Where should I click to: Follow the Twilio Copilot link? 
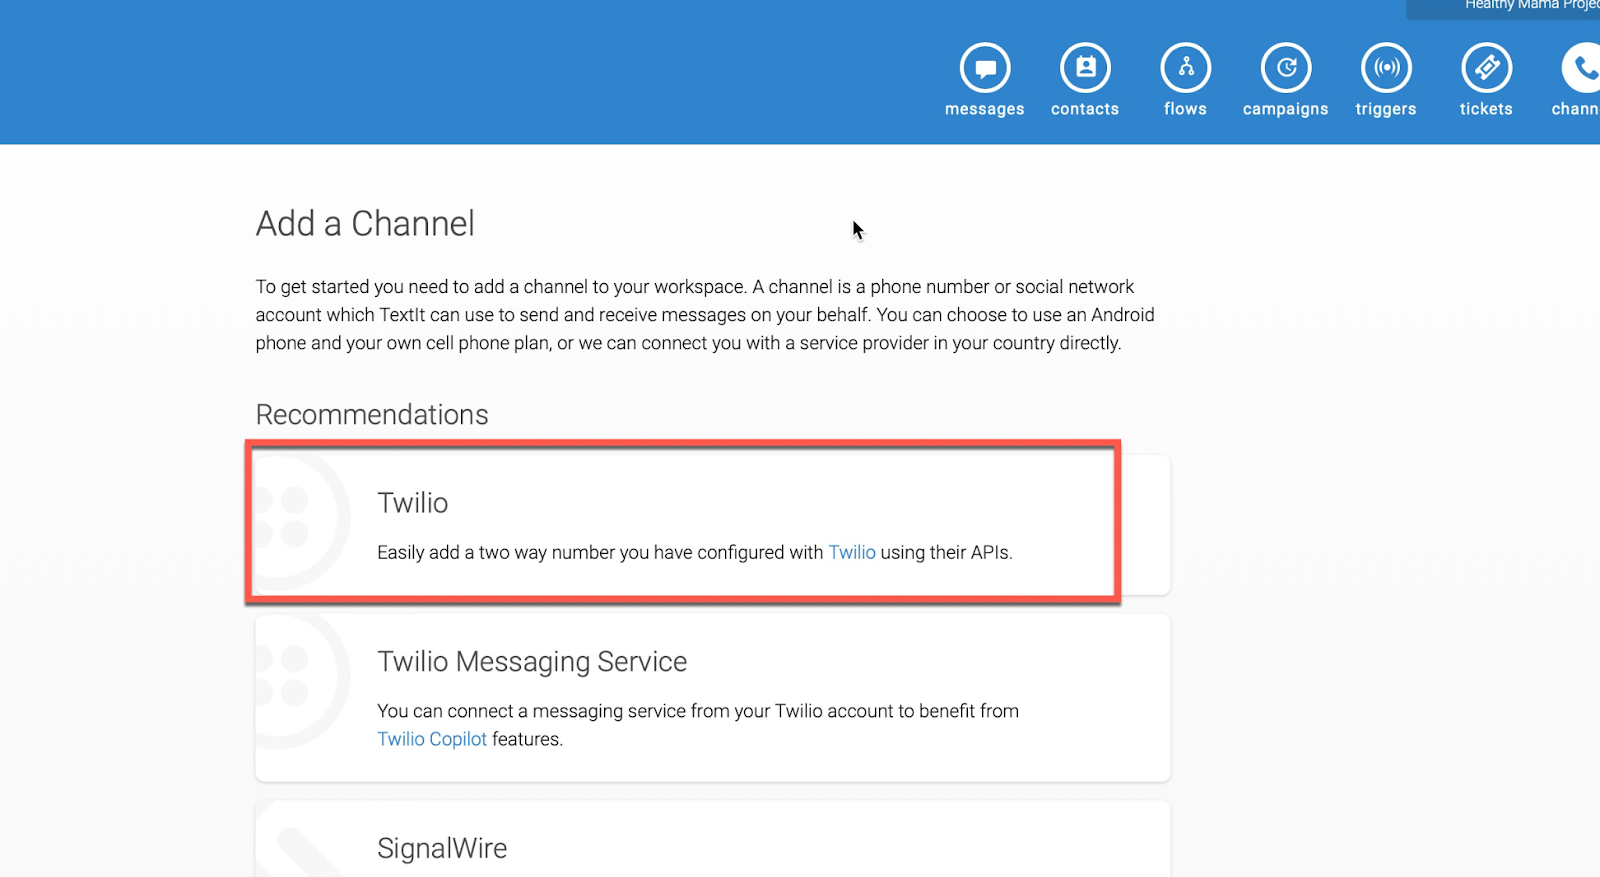coord(432,739)
